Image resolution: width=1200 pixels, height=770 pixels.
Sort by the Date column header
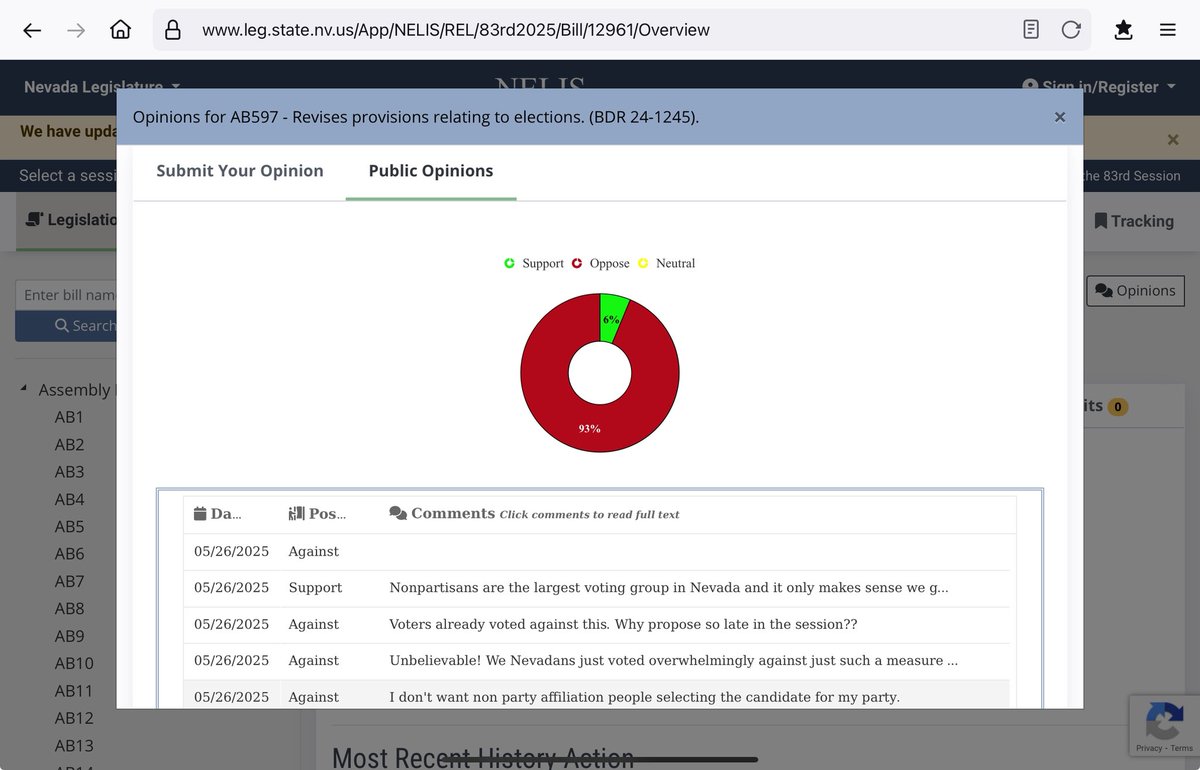pyautogui.click(x=218, y=514)
